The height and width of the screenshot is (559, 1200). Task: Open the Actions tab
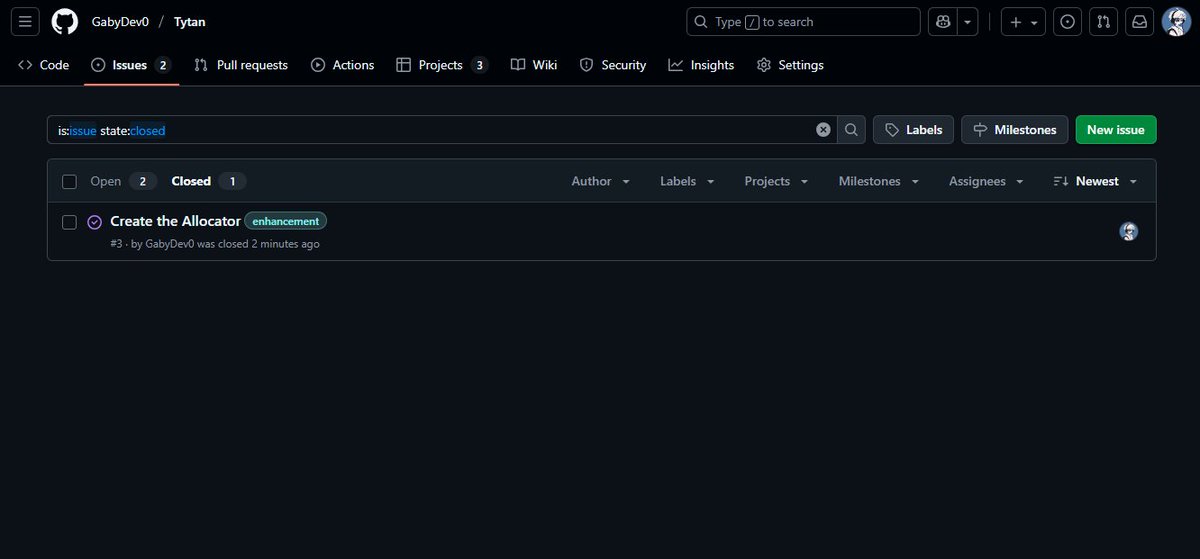[343, 65]
